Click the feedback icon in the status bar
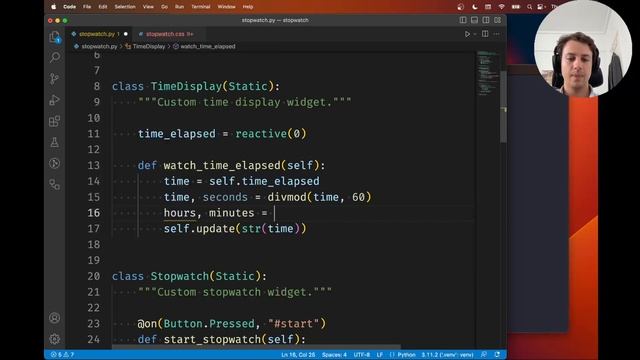The image size is (640, 360). (x=484, y=355)
